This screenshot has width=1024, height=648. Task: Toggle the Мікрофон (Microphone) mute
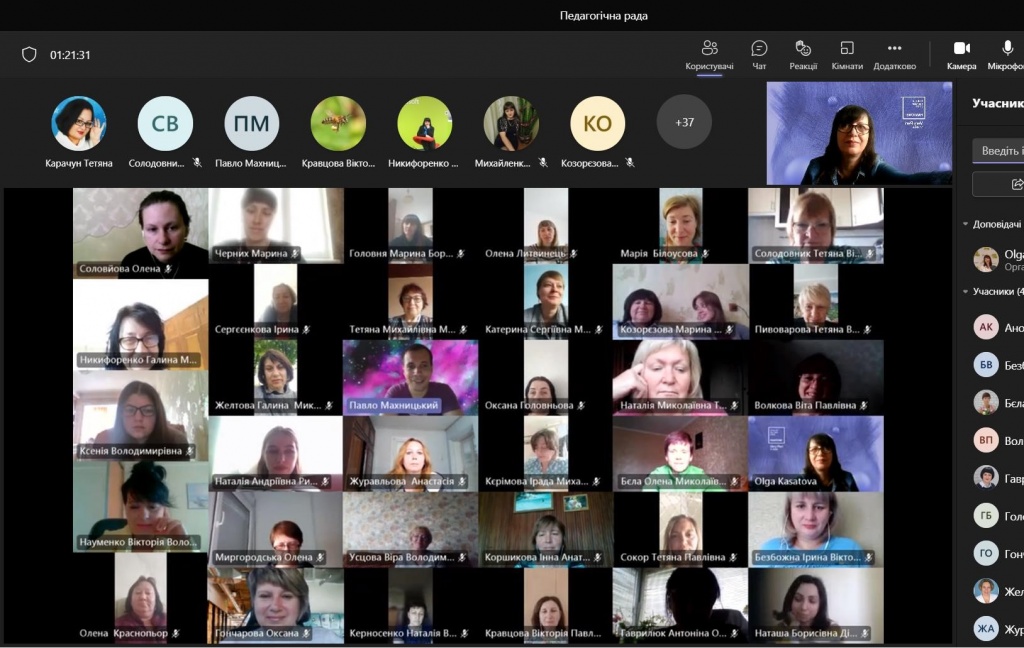point(1006,54)
